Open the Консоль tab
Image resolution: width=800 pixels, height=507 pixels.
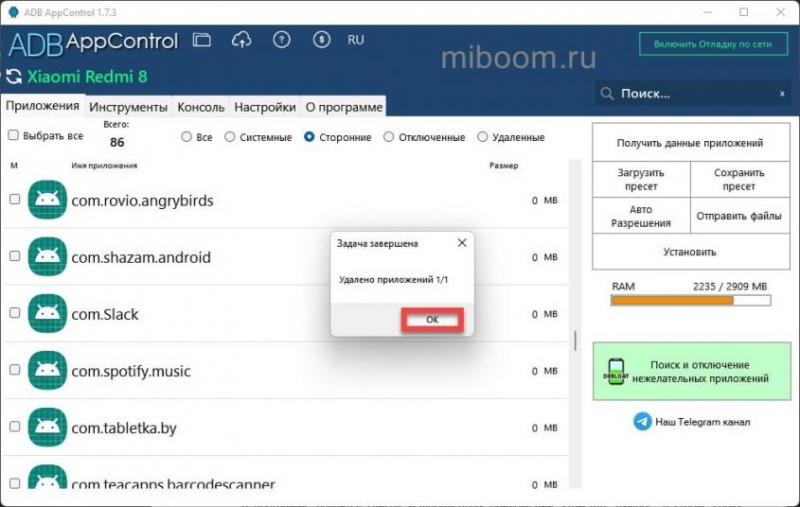pyautogui.click(x=201, y=107)
